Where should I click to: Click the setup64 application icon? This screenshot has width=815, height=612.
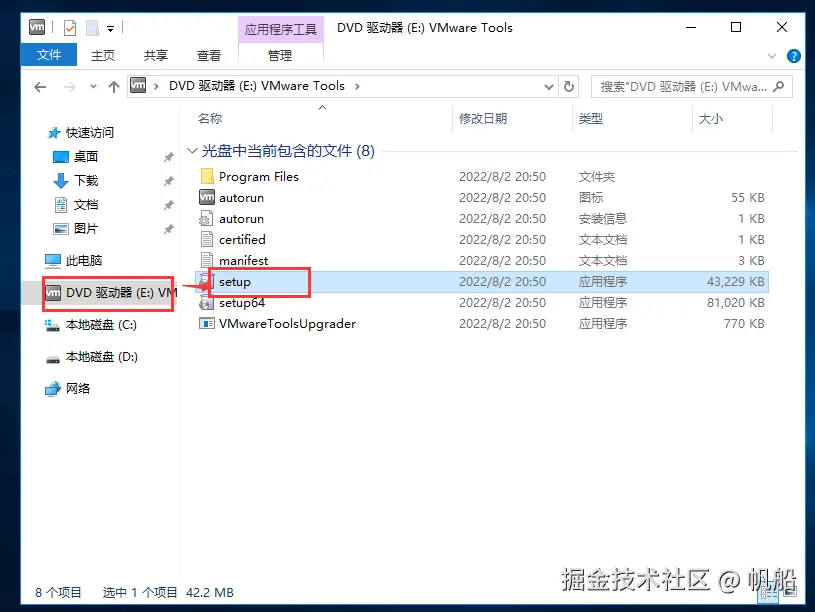coord(206,303)
